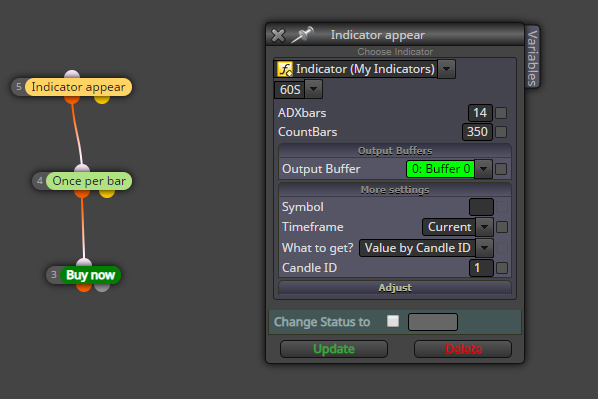Viewport: 598px width, 399px height.
Task: Click the green Update button
Action: click(x=334, y=349)
